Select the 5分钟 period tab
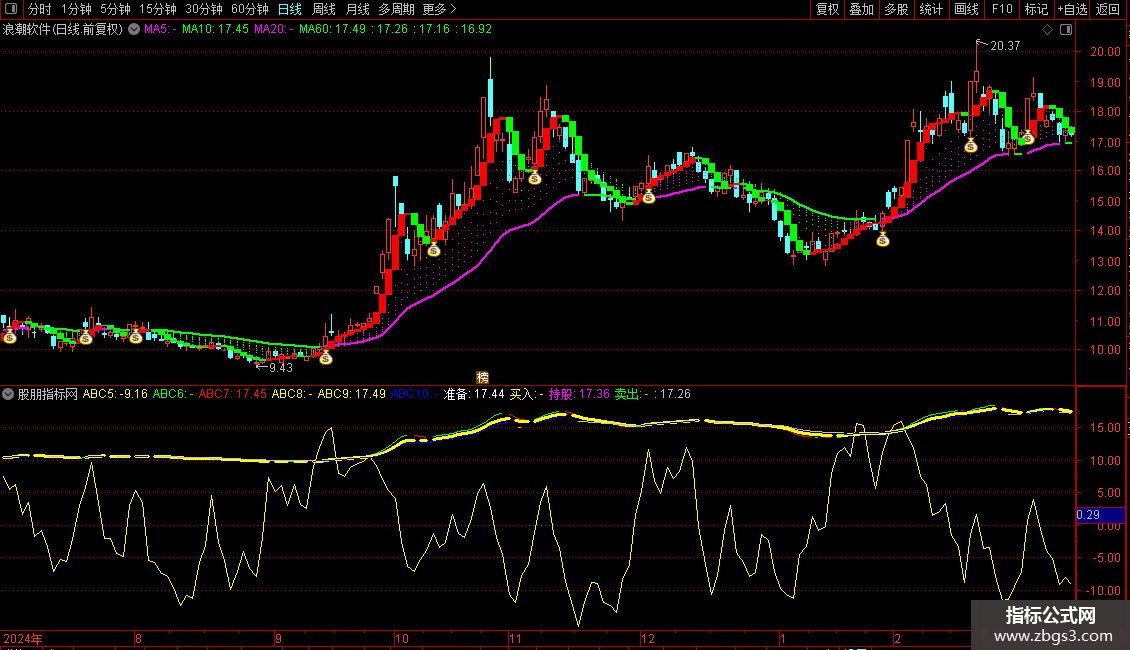This screenshot has width=1130, height=650. [x=115, y=9]
